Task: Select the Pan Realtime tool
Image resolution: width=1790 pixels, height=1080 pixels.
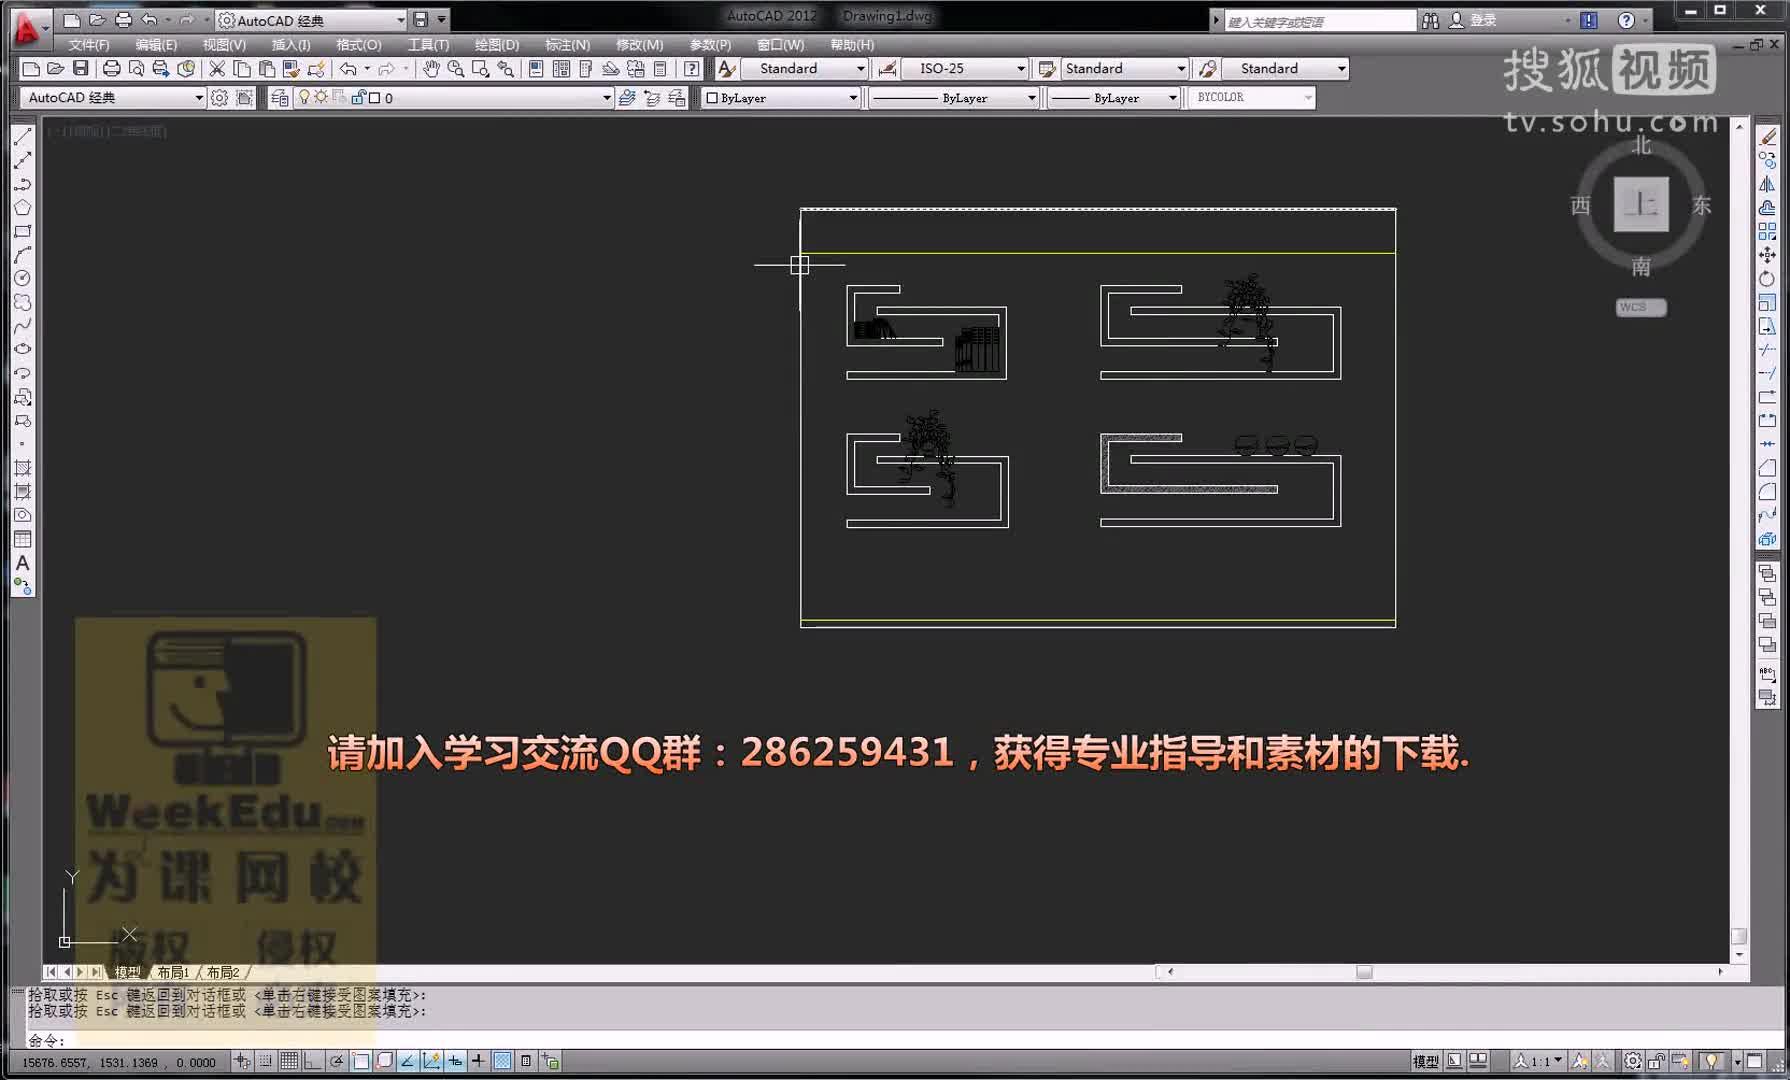Action: pyautogui.click(x=431, y=68)
